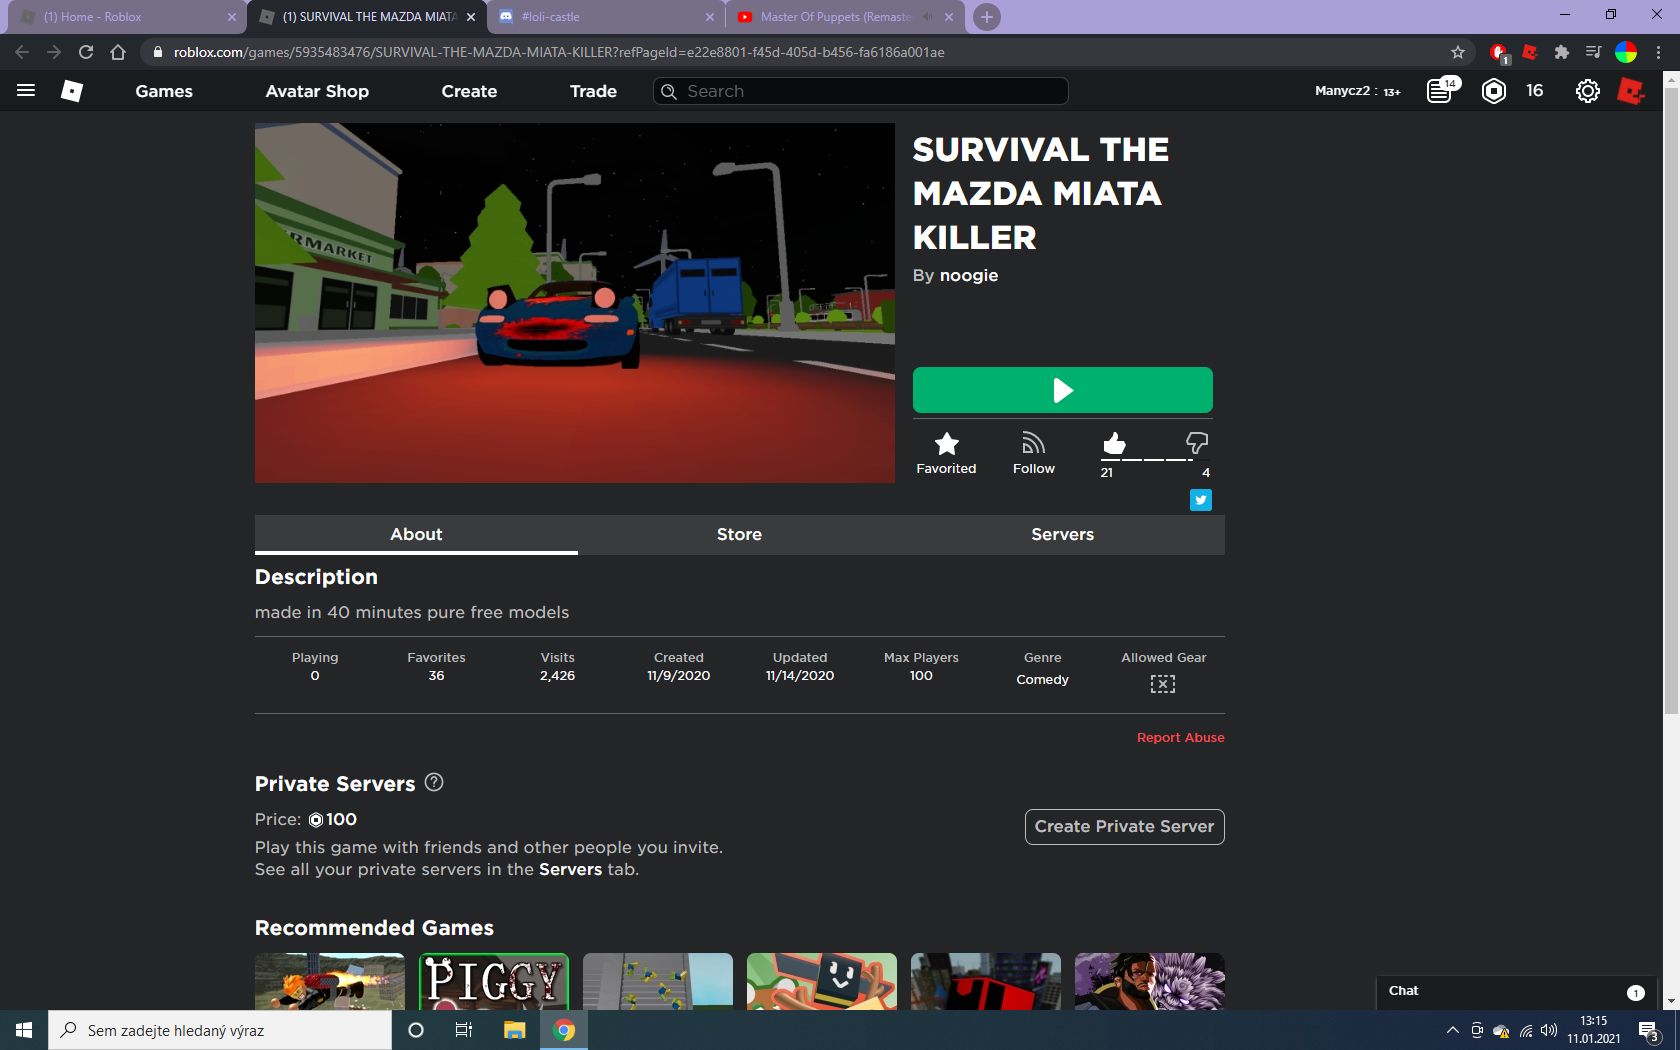
Task: Open the Roblox settings gear
Action: (1587, 91)
